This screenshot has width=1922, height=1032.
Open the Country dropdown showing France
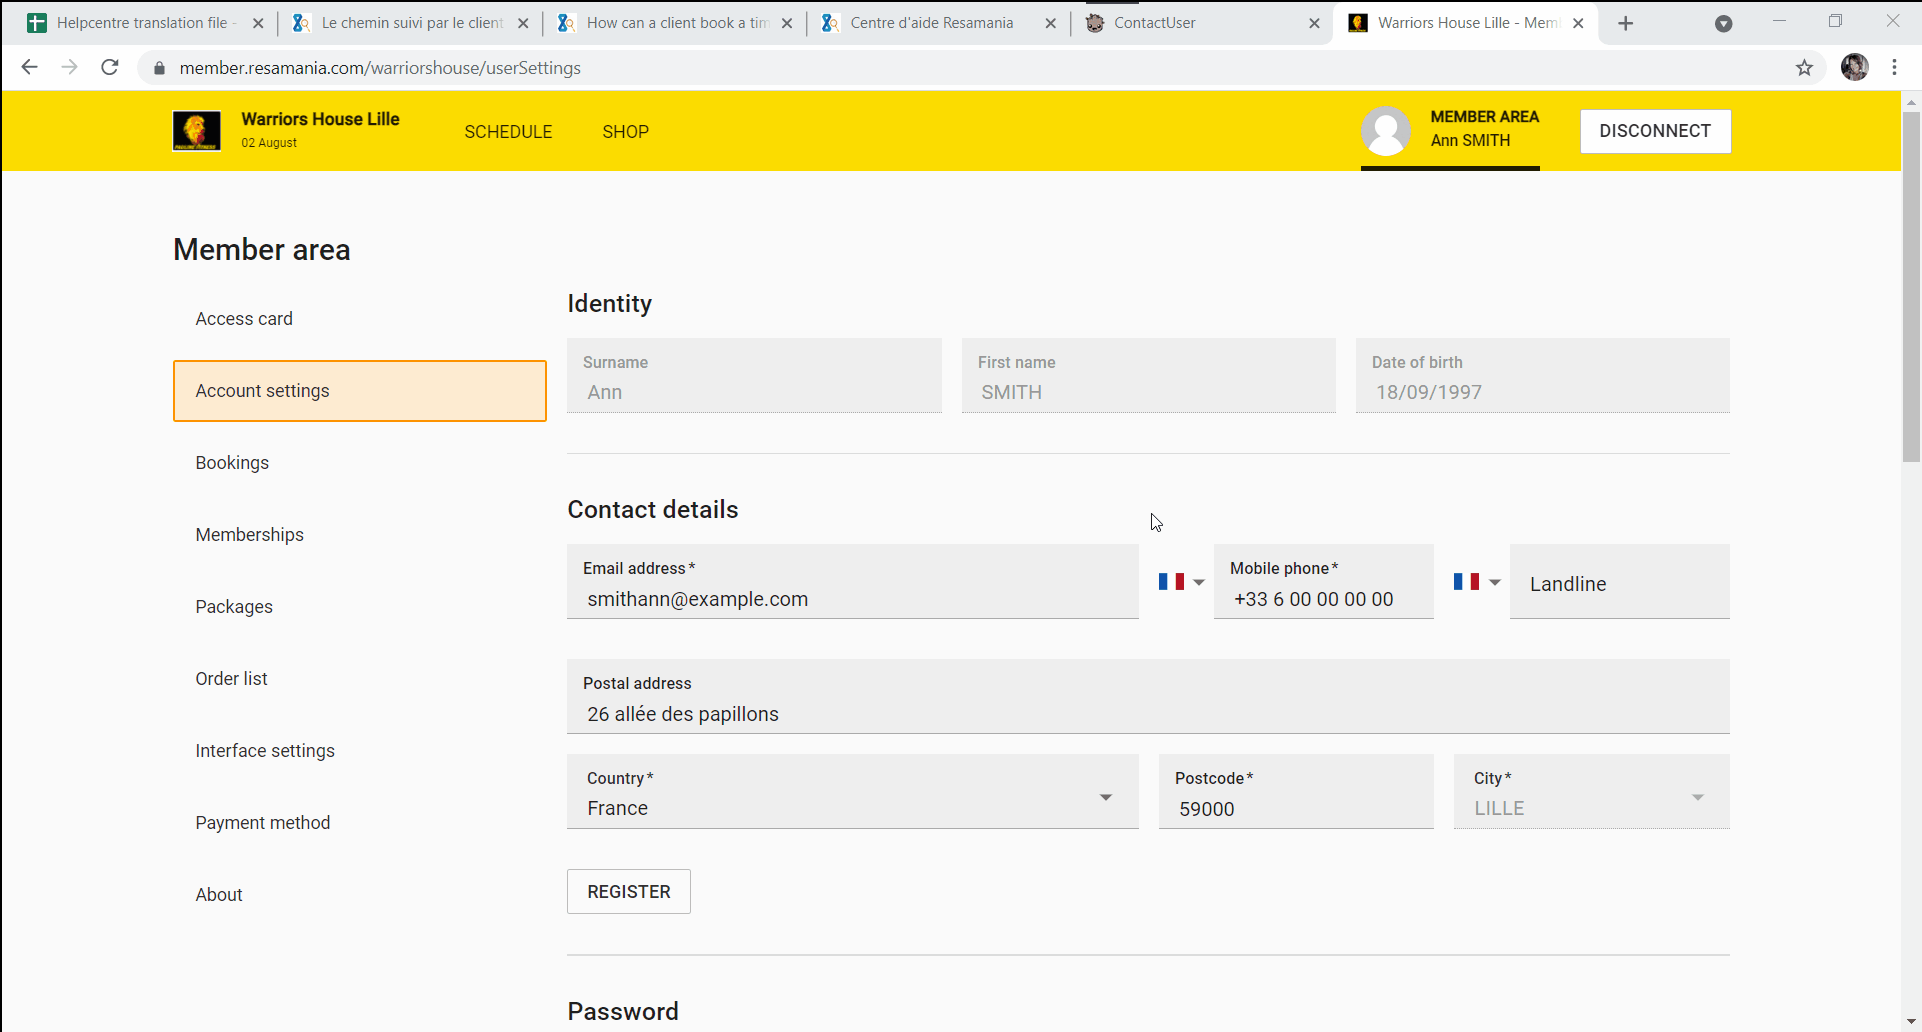click(853, 791)
